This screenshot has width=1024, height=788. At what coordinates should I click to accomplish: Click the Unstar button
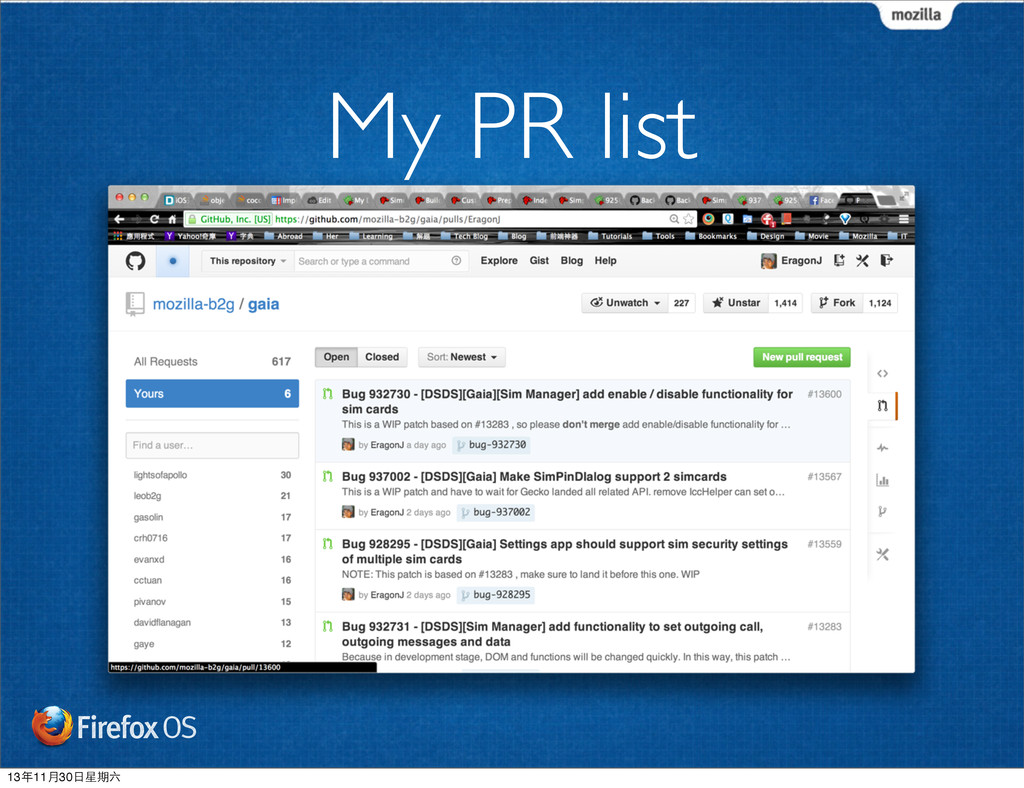(736, 303)
